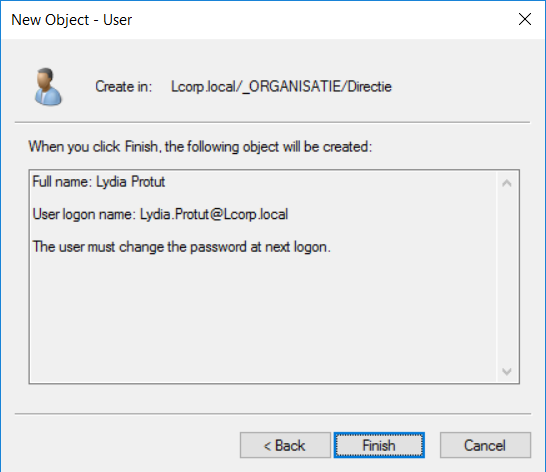This screenshot has width=546, height=472.
Task: Click the Lydia Protut name in summary
Action: click(x=131, y=181)
